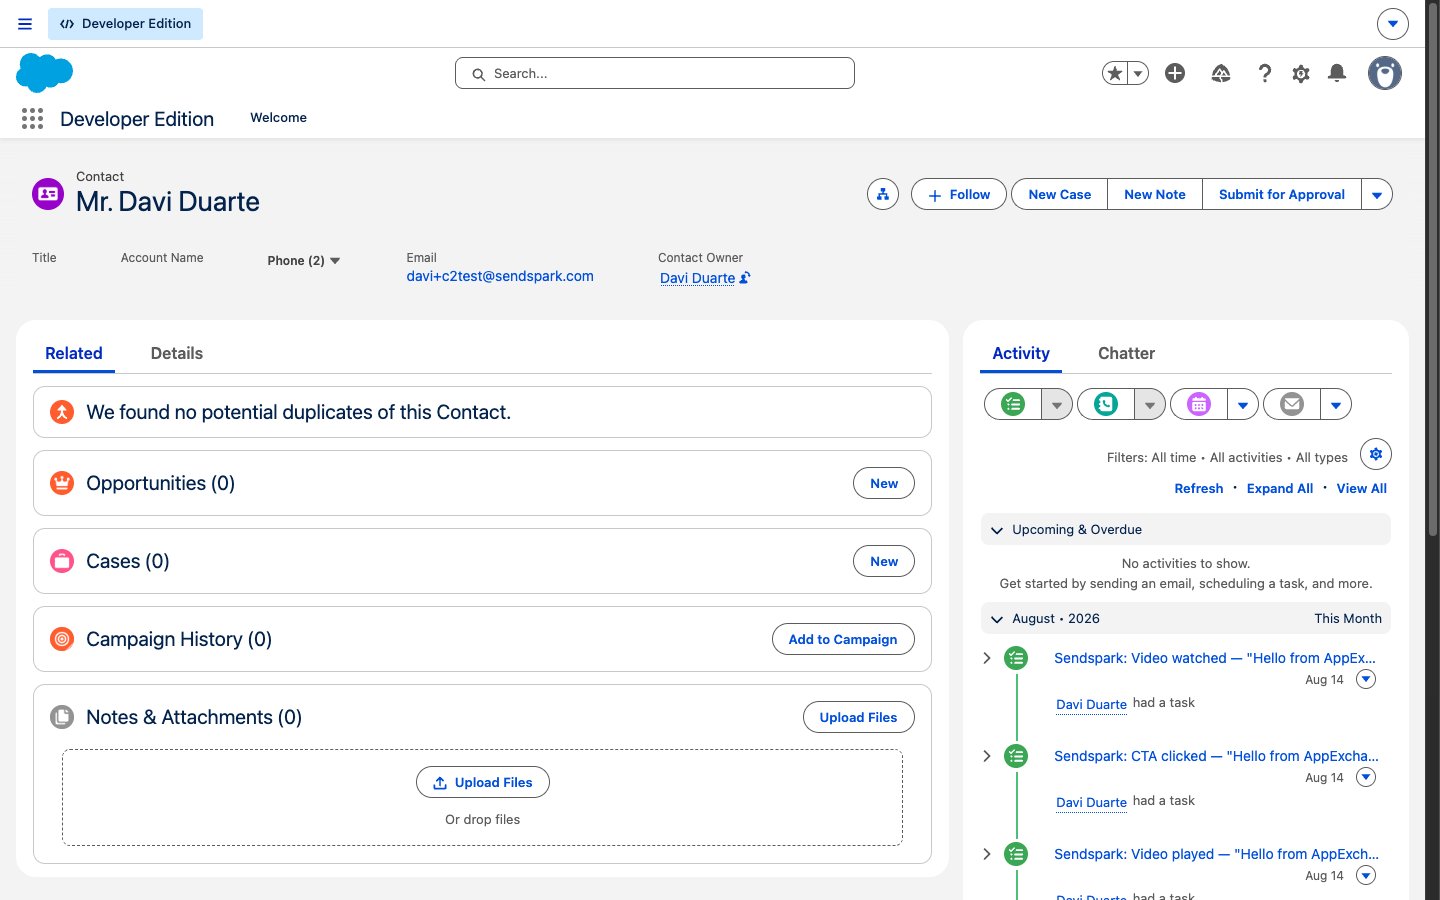Screen dimensions: 1440x900
Task: Expand the Video played task row
Action: (x=987, y=854)
